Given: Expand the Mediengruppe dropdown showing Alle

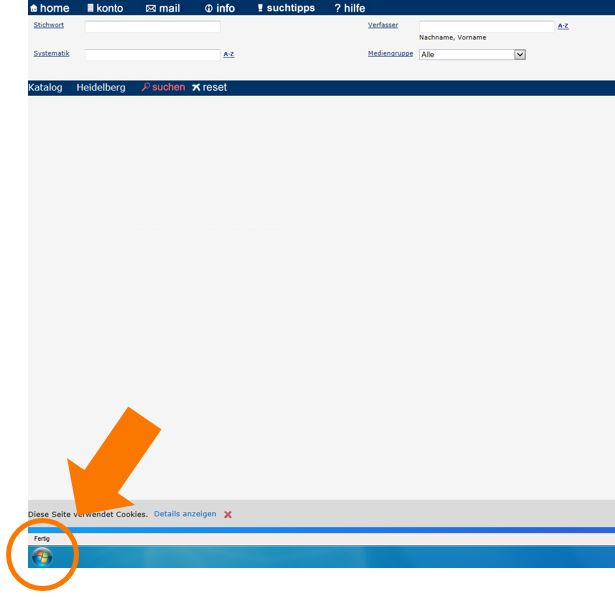Looking at the screenshot, I should click(x=472, y=55).
